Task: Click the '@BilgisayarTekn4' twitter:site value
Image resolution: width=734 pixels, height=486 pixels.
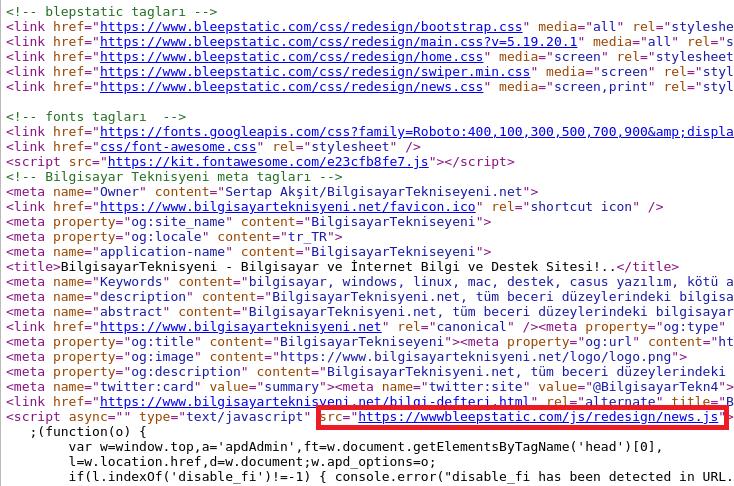Action: point(664,386)
